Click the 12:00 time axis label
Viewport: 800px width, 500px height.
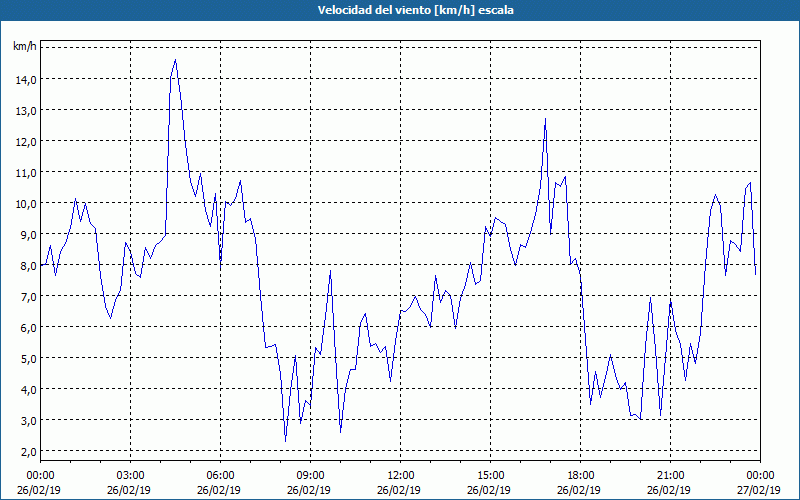click(x=401, y=476)
